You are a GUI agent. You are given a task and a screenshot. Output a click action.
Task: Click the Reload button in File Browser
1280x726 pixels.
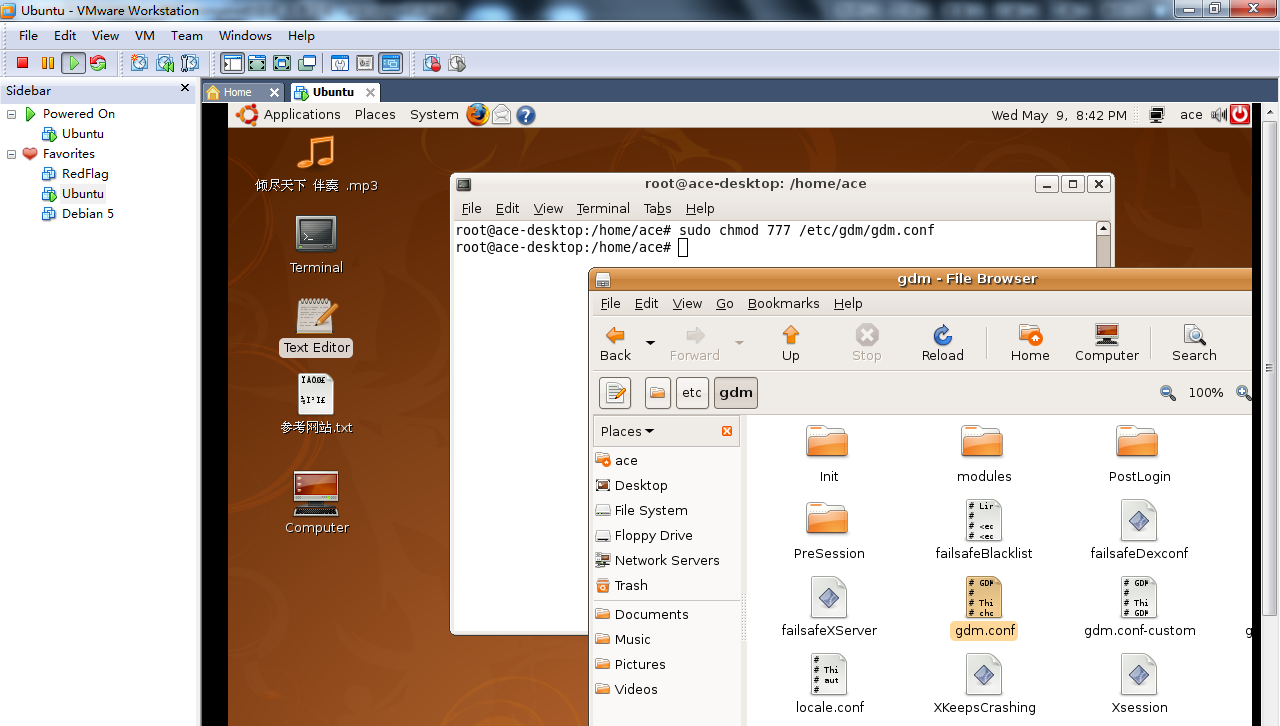[x=942, y=343]
